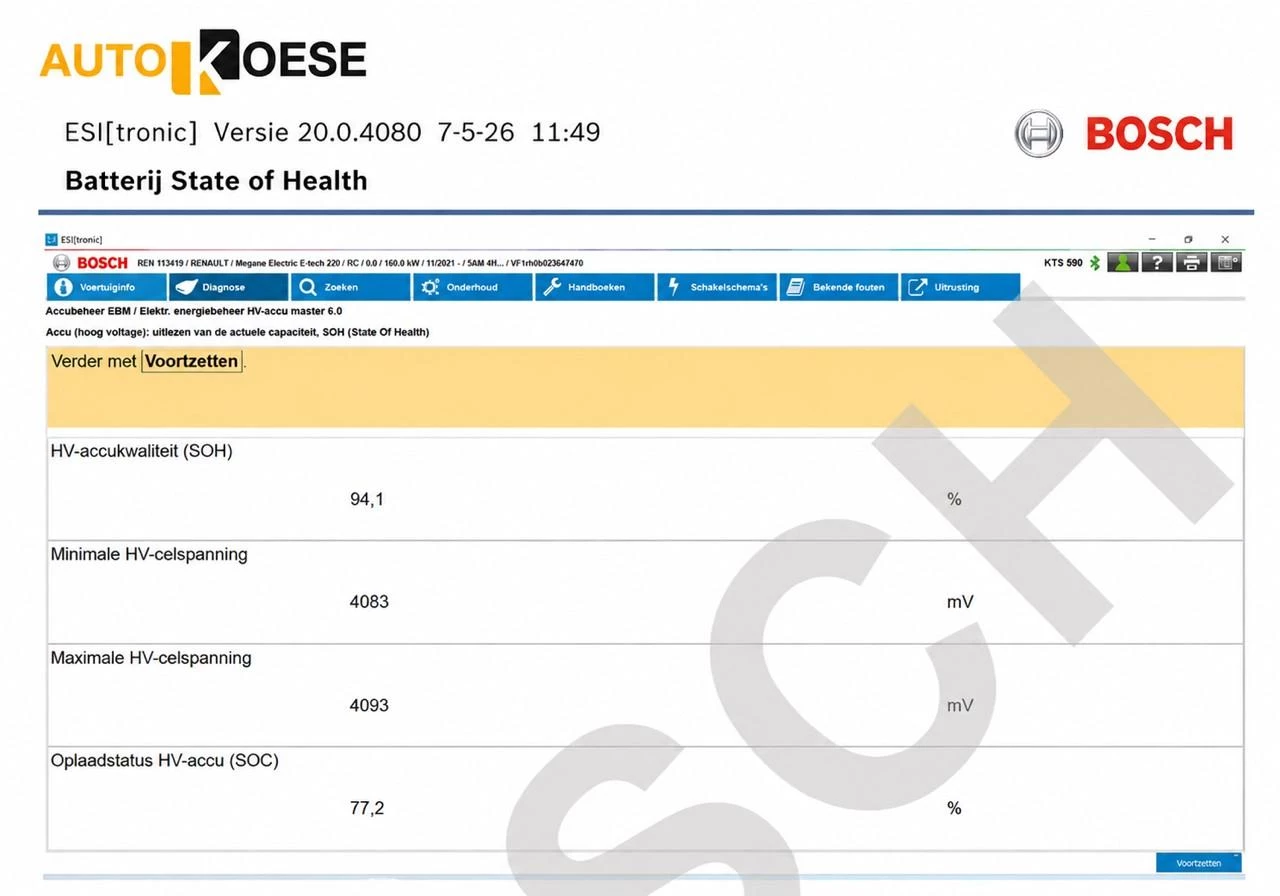Click the Accubeheer EBM breadcrumb line
The width and height of the screenshot is (1280, 896).
click(x=194, y=311)
